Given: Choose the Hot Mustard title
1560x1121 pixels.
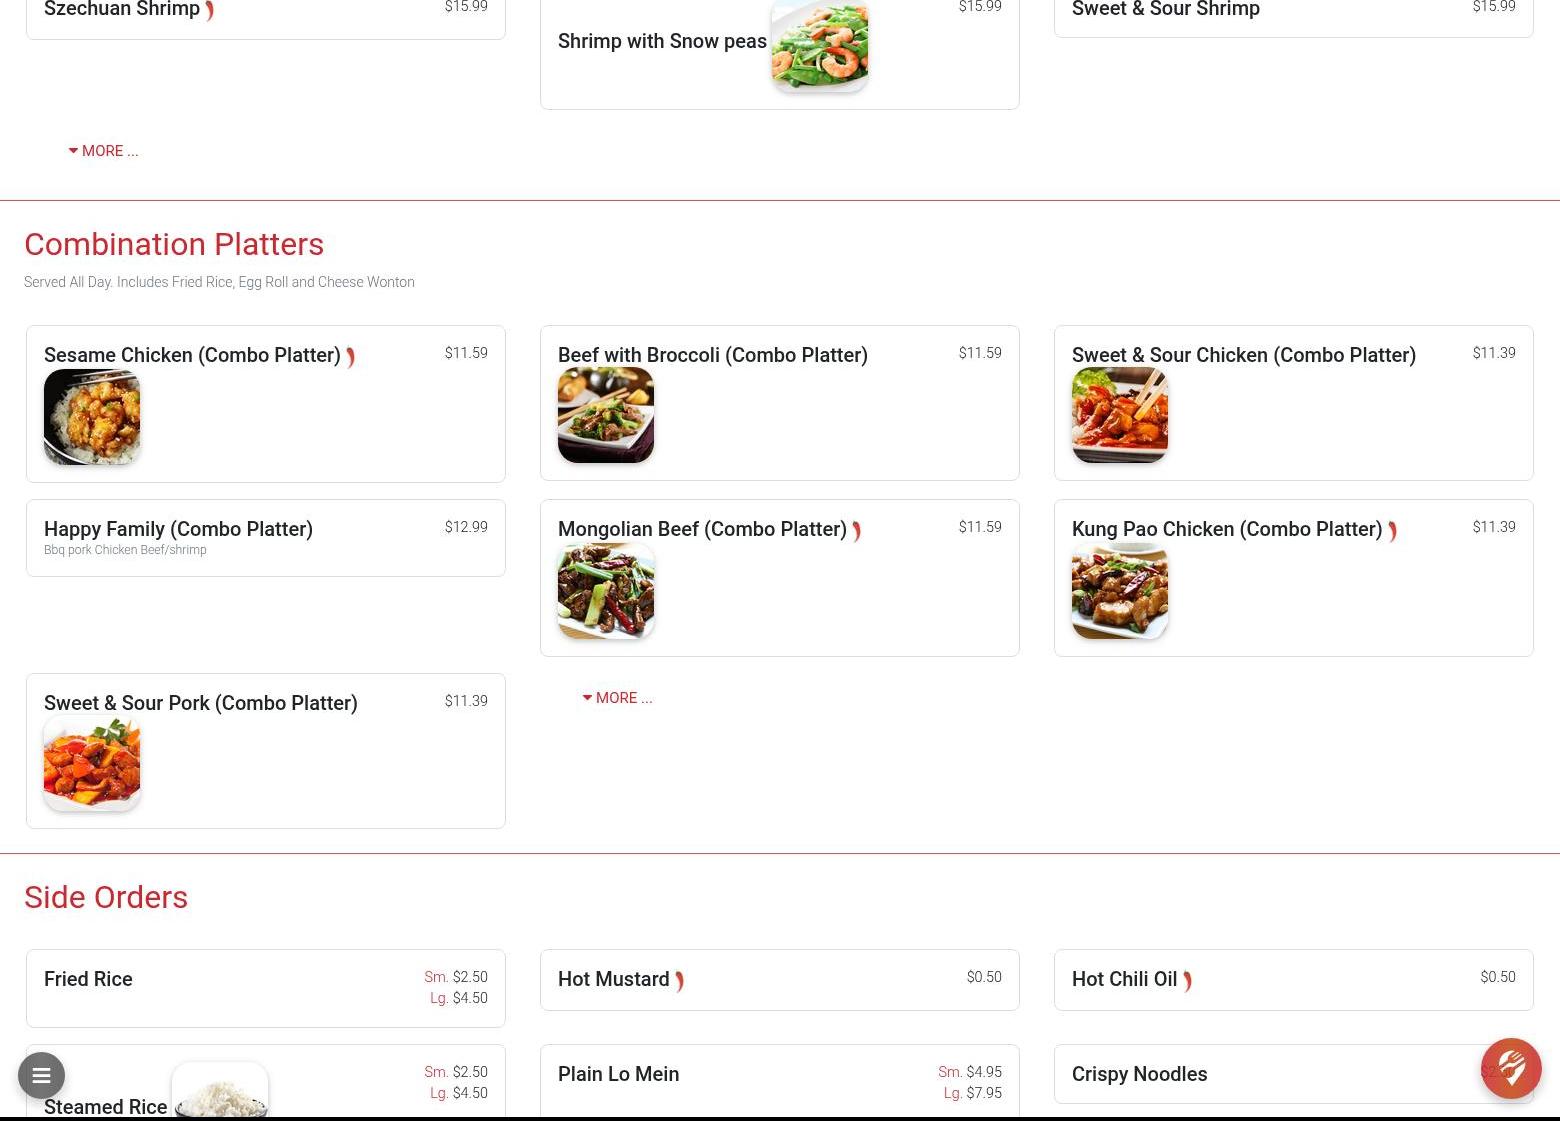Looking at the screenshot, I should 614,979.
